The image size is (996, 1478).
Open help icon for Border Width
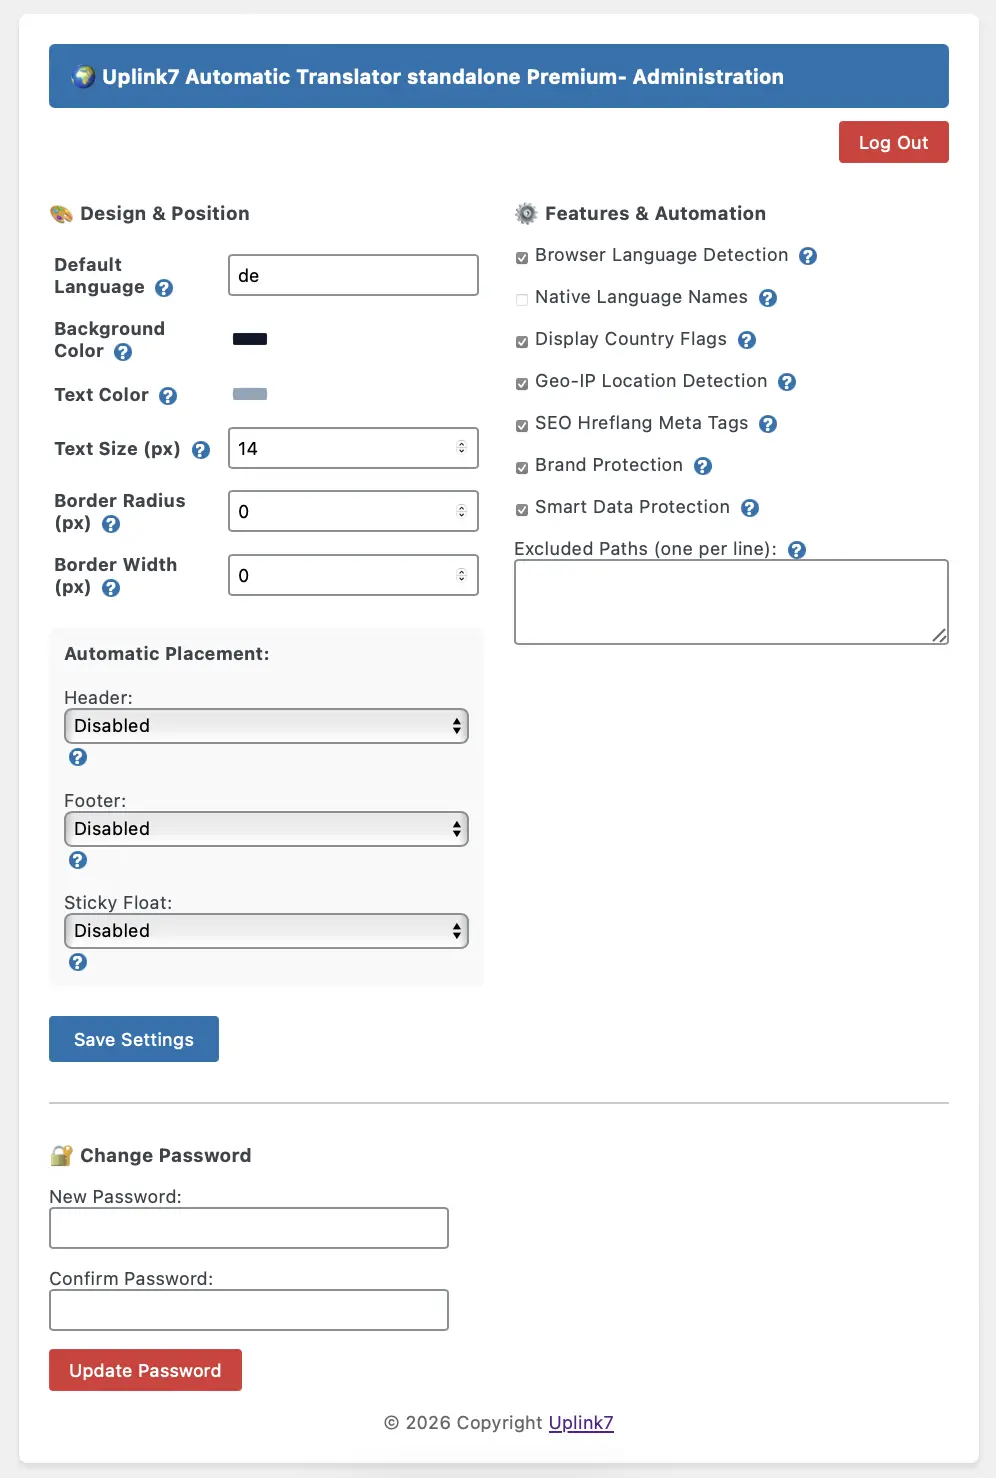click(111, 588)
